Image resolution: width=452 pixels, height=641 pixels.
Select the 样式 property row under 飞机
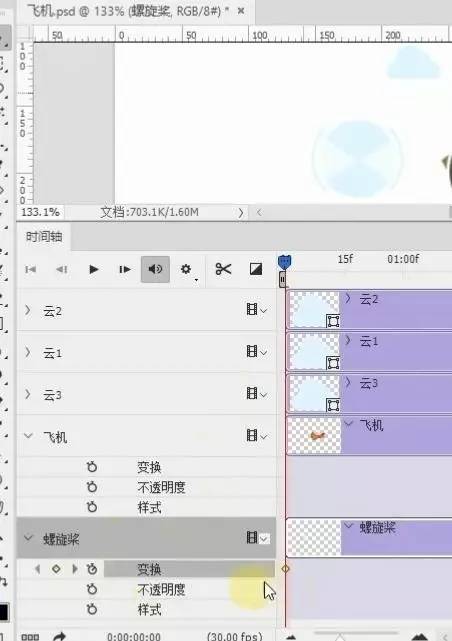(146, 507)
